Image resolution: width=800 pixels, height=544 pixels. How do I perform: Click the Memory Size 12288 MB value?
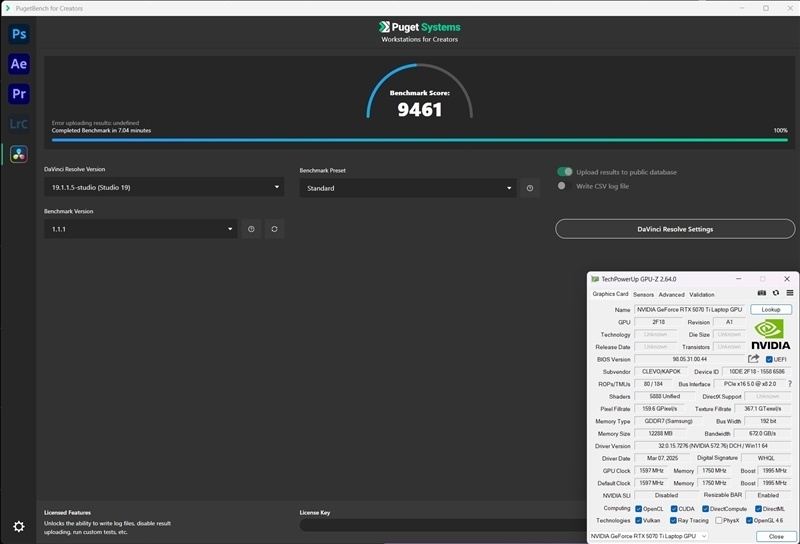tap(660, 433)
